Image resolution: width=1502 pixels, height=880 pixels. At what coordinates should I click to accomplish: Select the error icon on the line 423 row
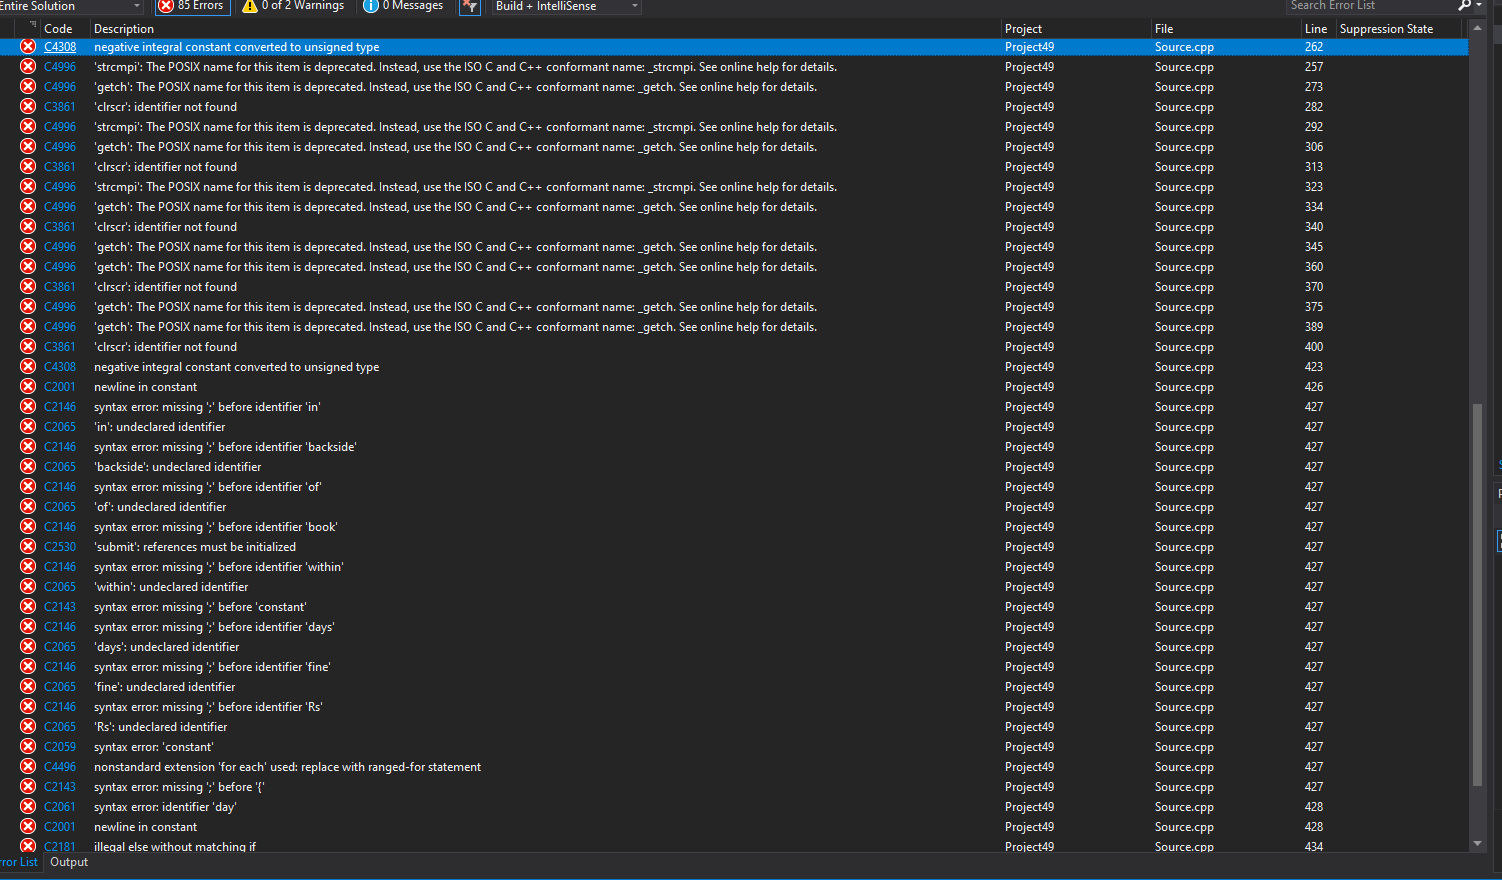(x=28, y=367)
